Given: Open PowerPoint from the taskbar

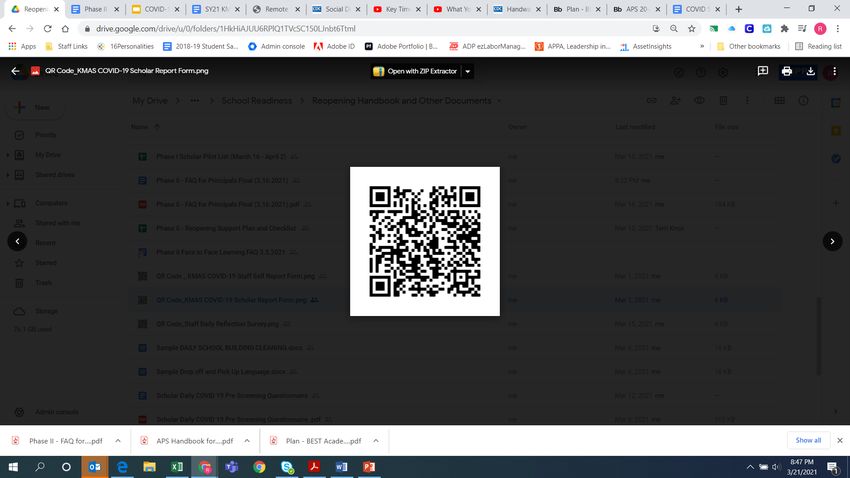Looking at the screenshot, I should 369,467.
